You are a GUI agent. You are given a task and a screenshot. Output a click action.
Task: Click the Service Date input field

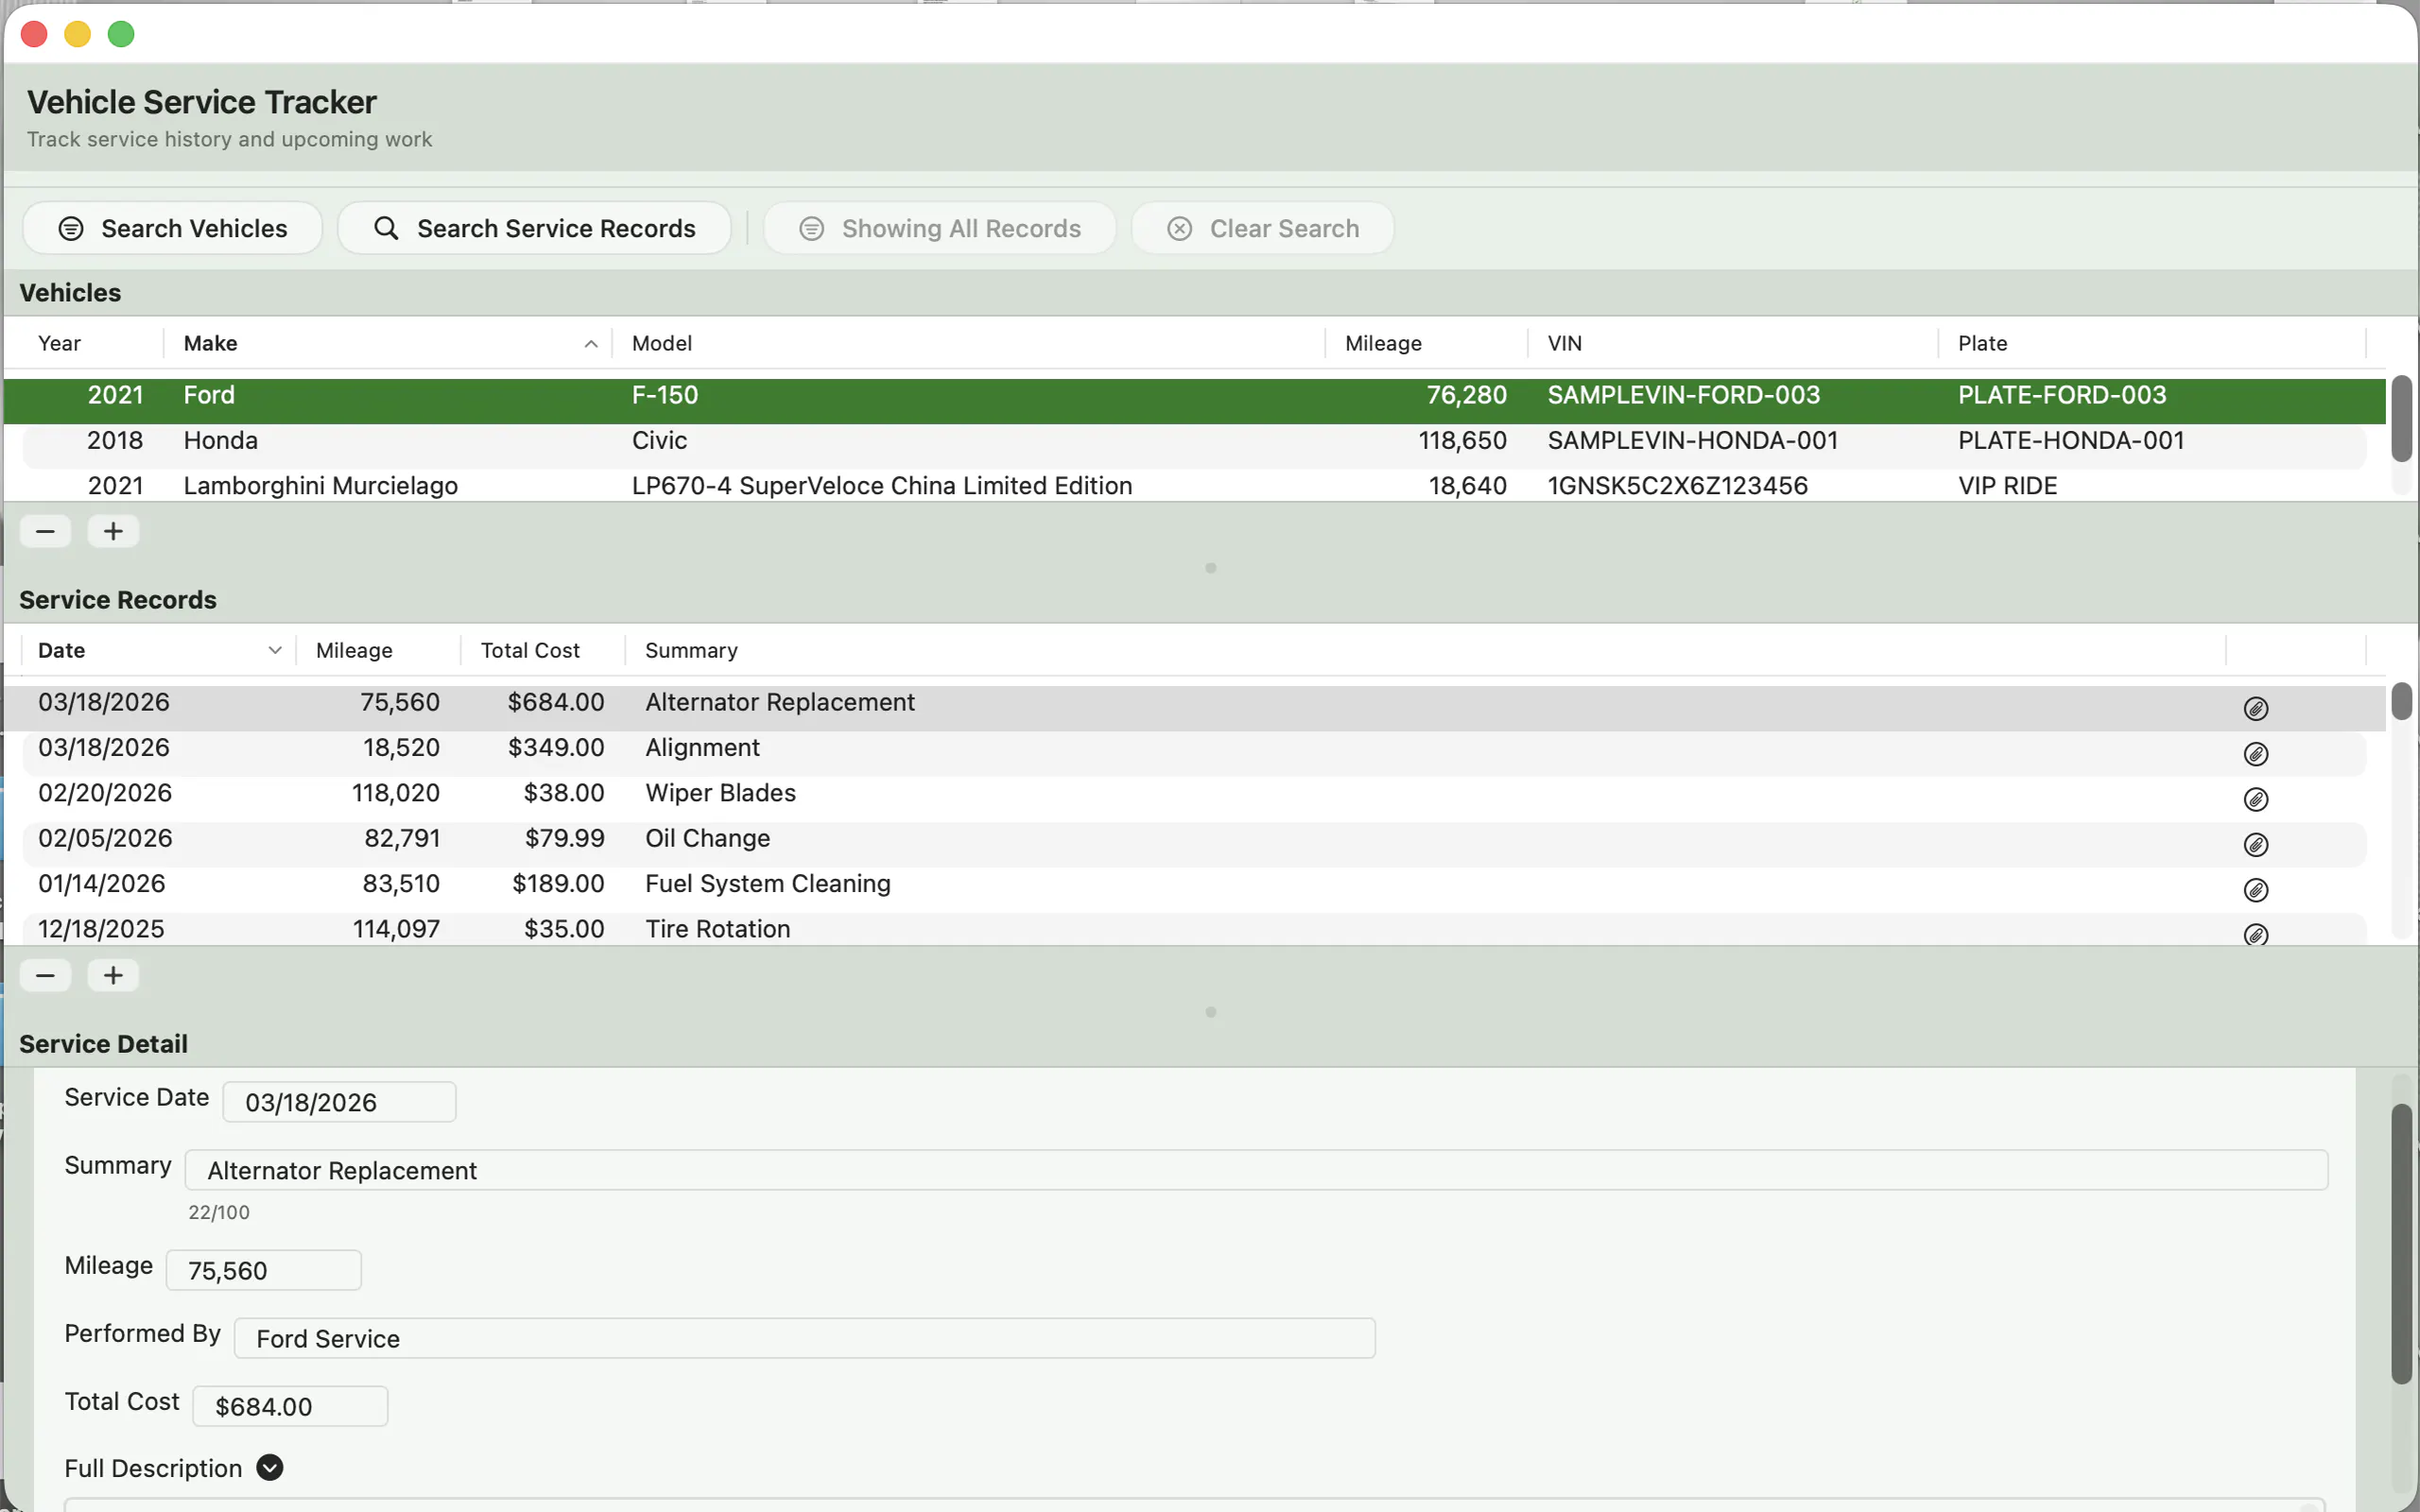[339, 1102]
